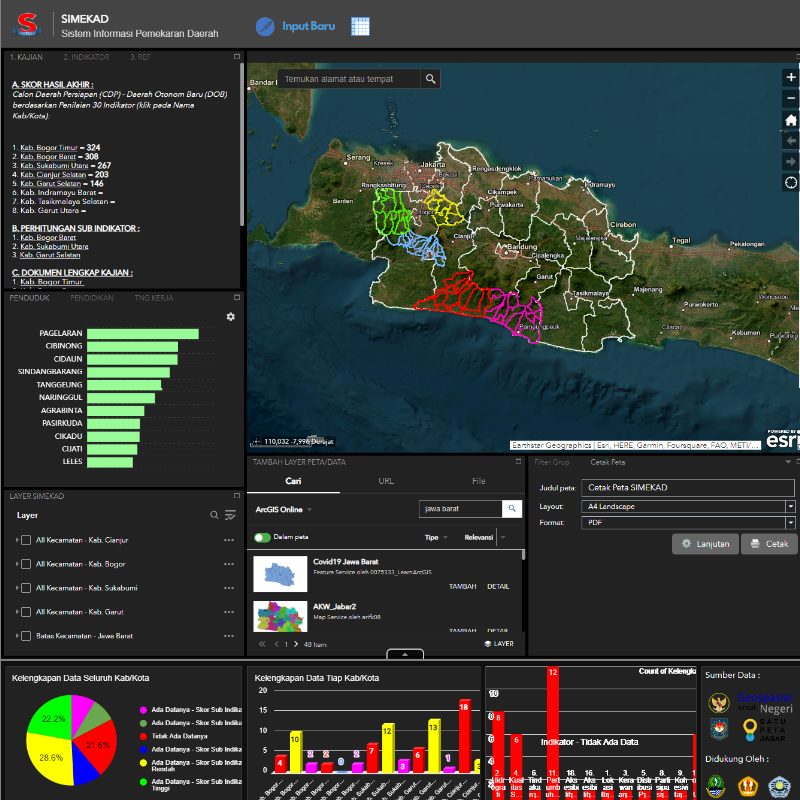The image size is (800, 800).
Task: Toggle the Dalam peta switch
Action: 263,537
